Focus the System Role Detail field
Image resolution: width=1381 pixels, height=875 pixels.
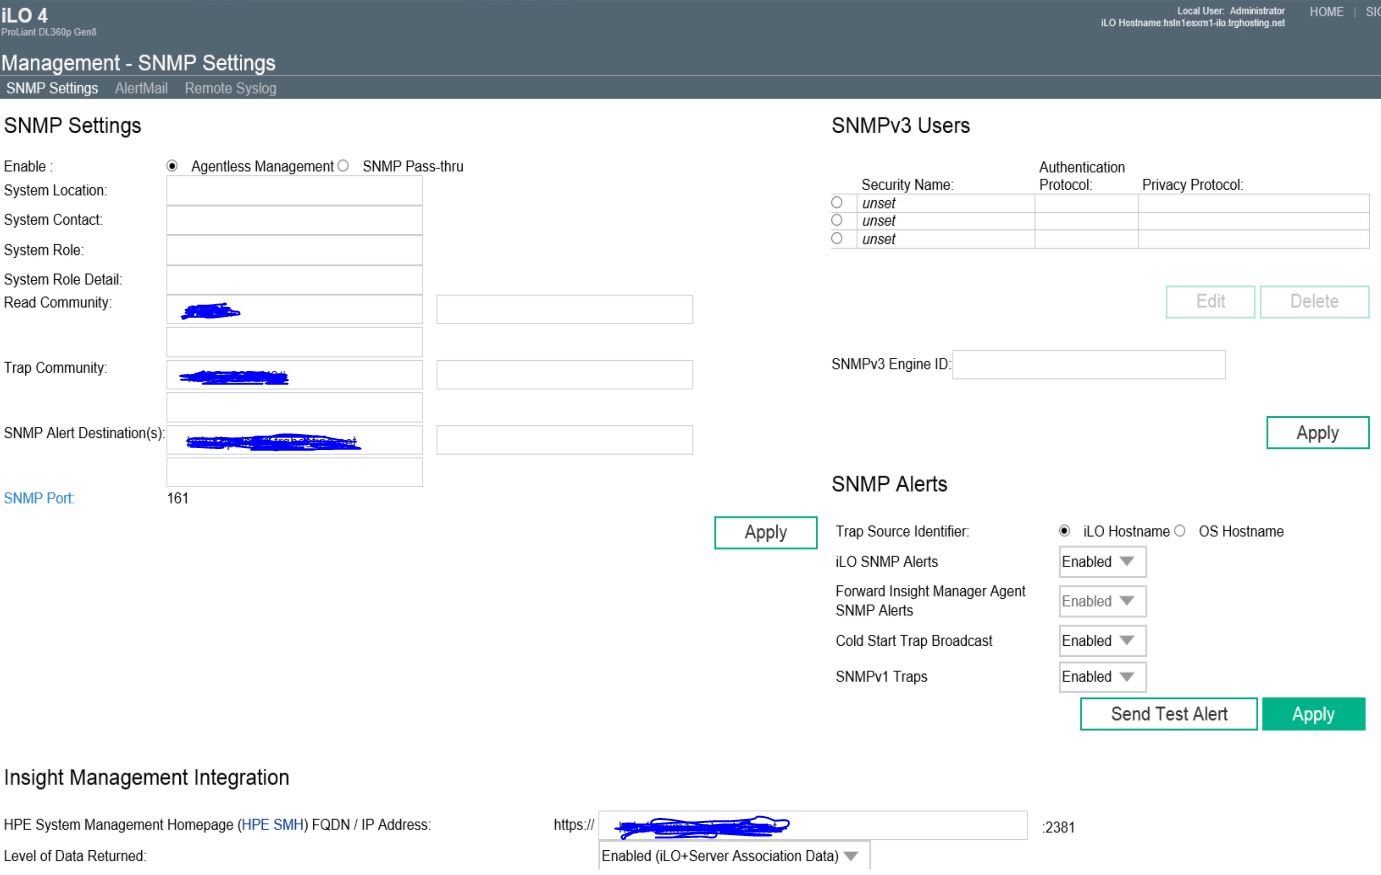pyautogui.click(x=295, y=280)
